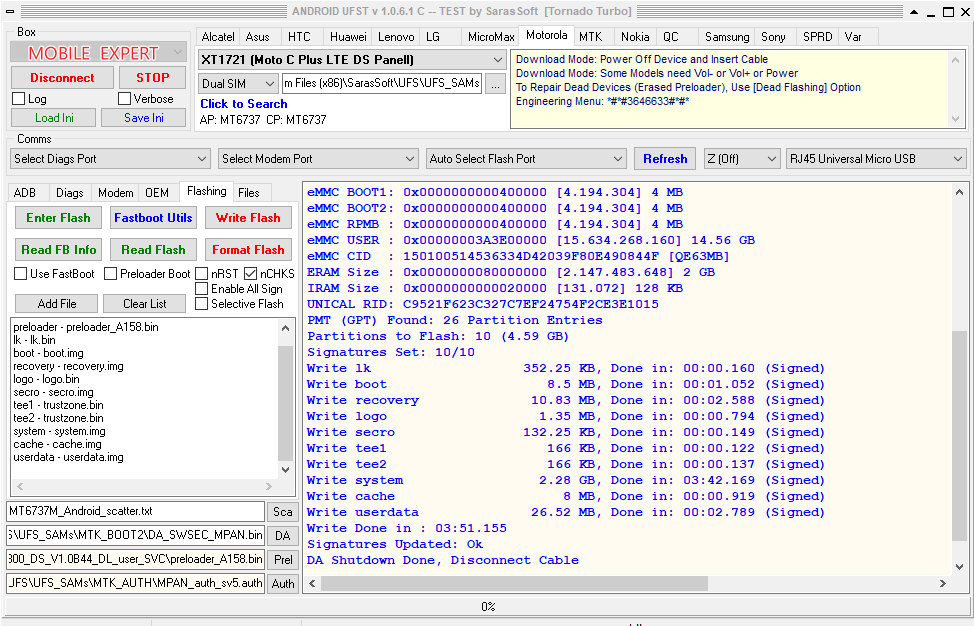Screen dimensions: 974x626
Task: Switch to the Samsung brand tab
Action: pos(727,37)
